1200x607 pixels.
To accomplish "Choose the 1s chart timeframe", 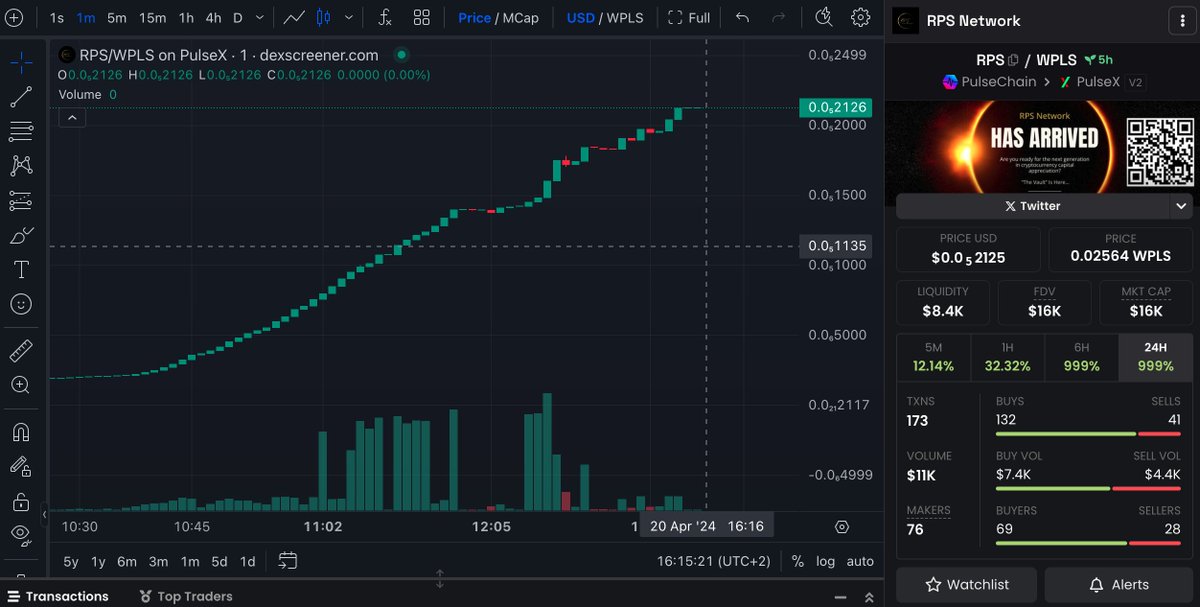I will (57, 17).
